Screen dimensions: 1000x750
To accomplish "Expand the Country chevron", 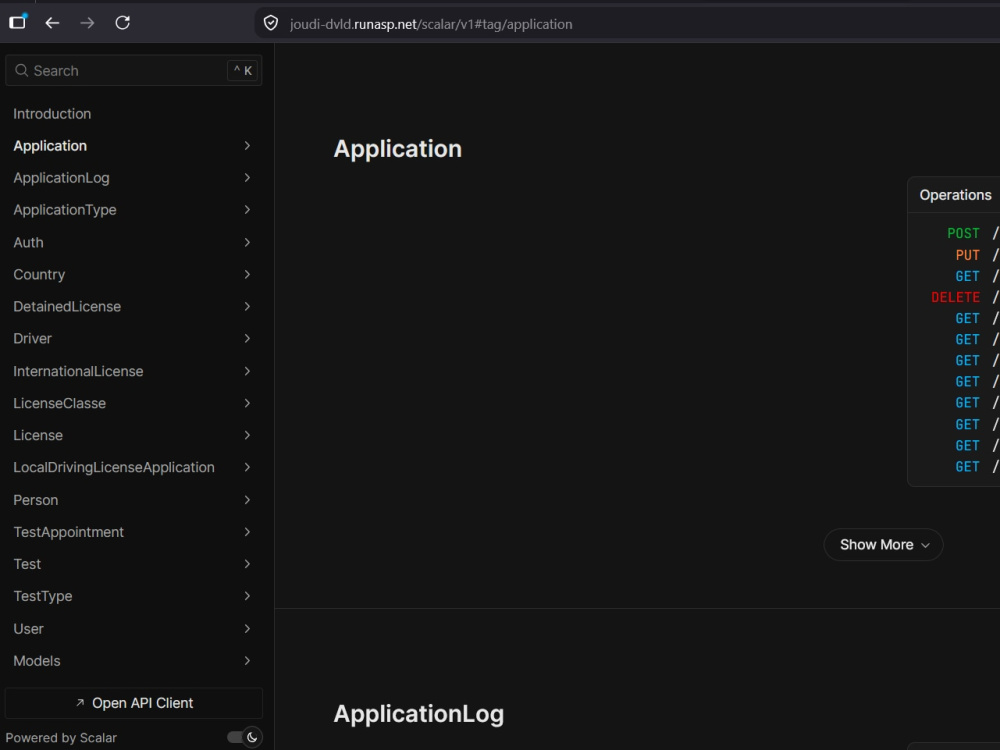I will click(247, 274).
